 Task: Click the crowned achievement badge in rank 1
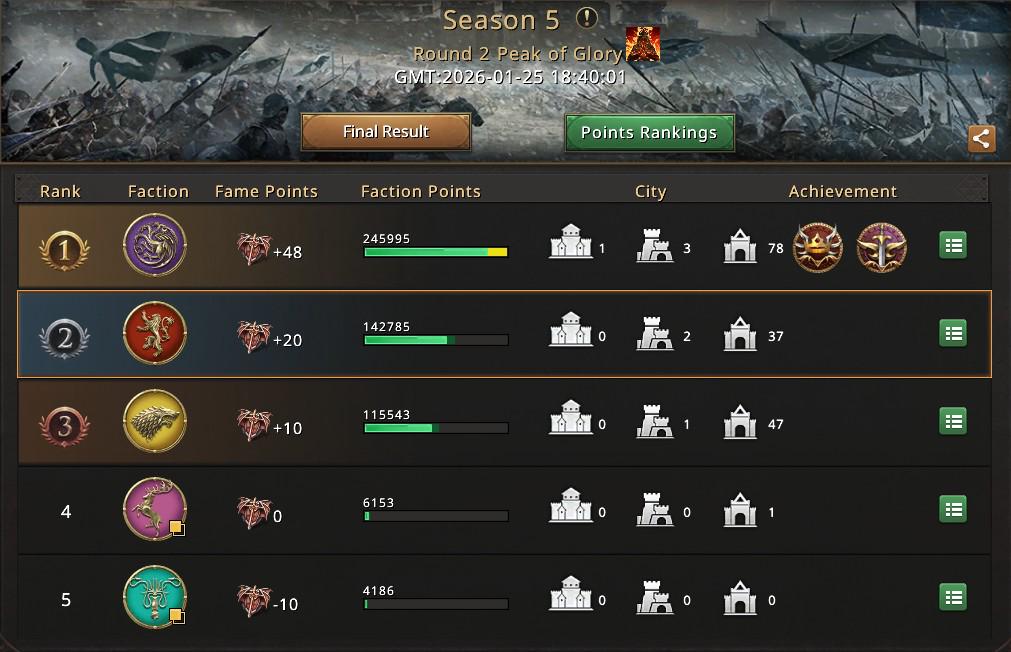pos(818,248)
